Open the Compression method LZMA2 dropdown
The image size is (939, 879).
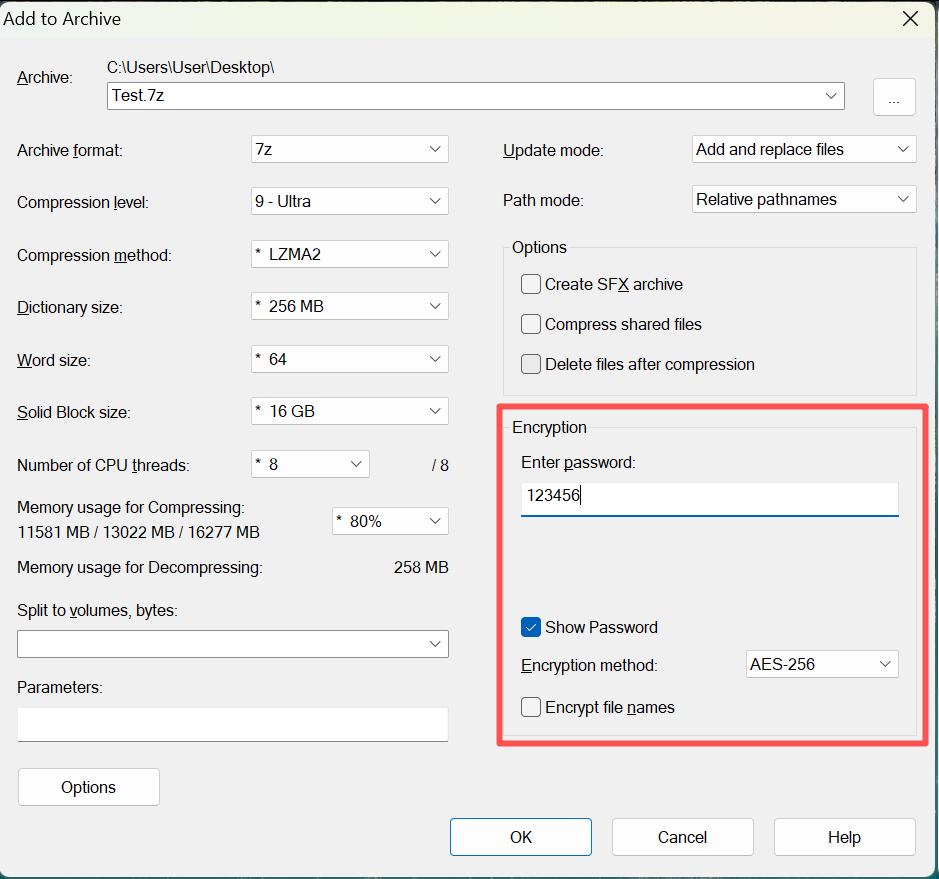[x=349, y=255]
